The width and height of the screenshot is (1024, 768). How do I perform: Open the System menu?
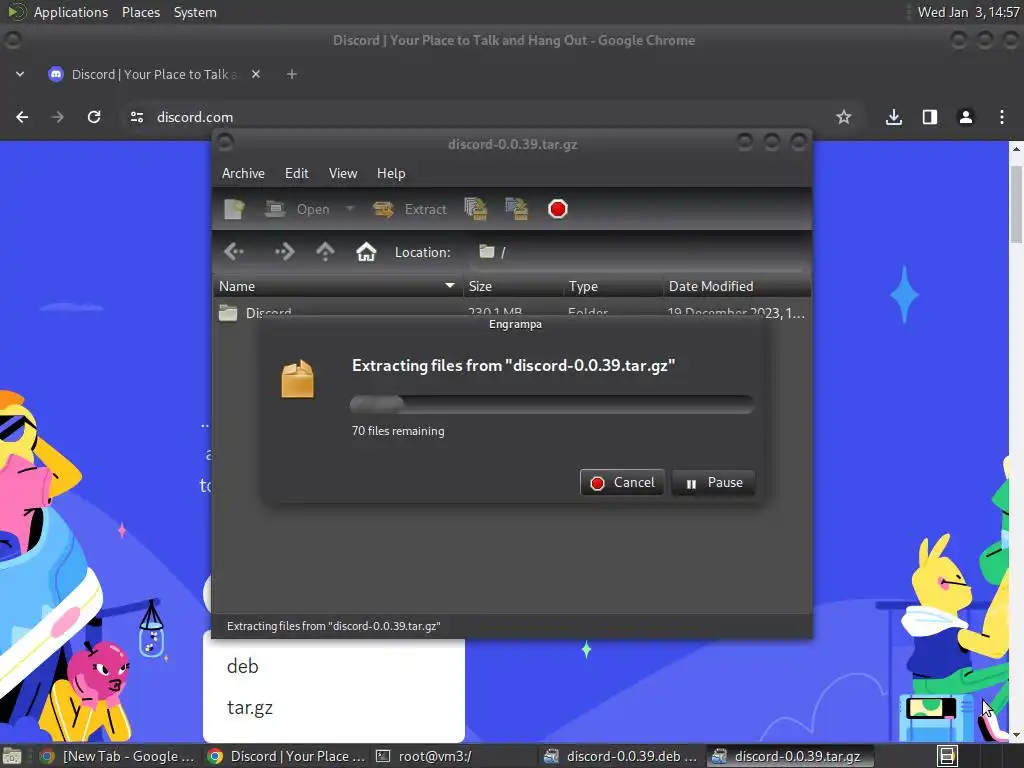tap(195, 12)
